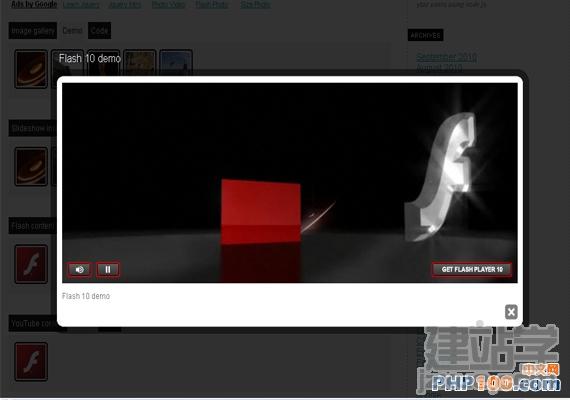The image size is (570, 400).
Task: Select the white "Flash 10 demo" lightbox title
Action: (x=89, y=59)
